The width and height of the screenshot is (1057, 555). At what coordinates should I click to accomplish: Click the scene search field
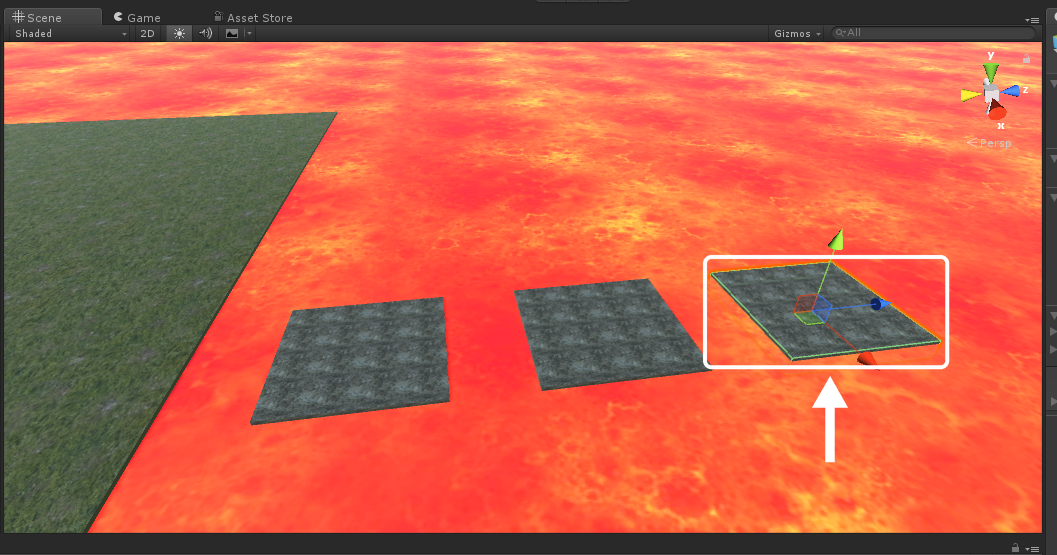pos(933,32)
